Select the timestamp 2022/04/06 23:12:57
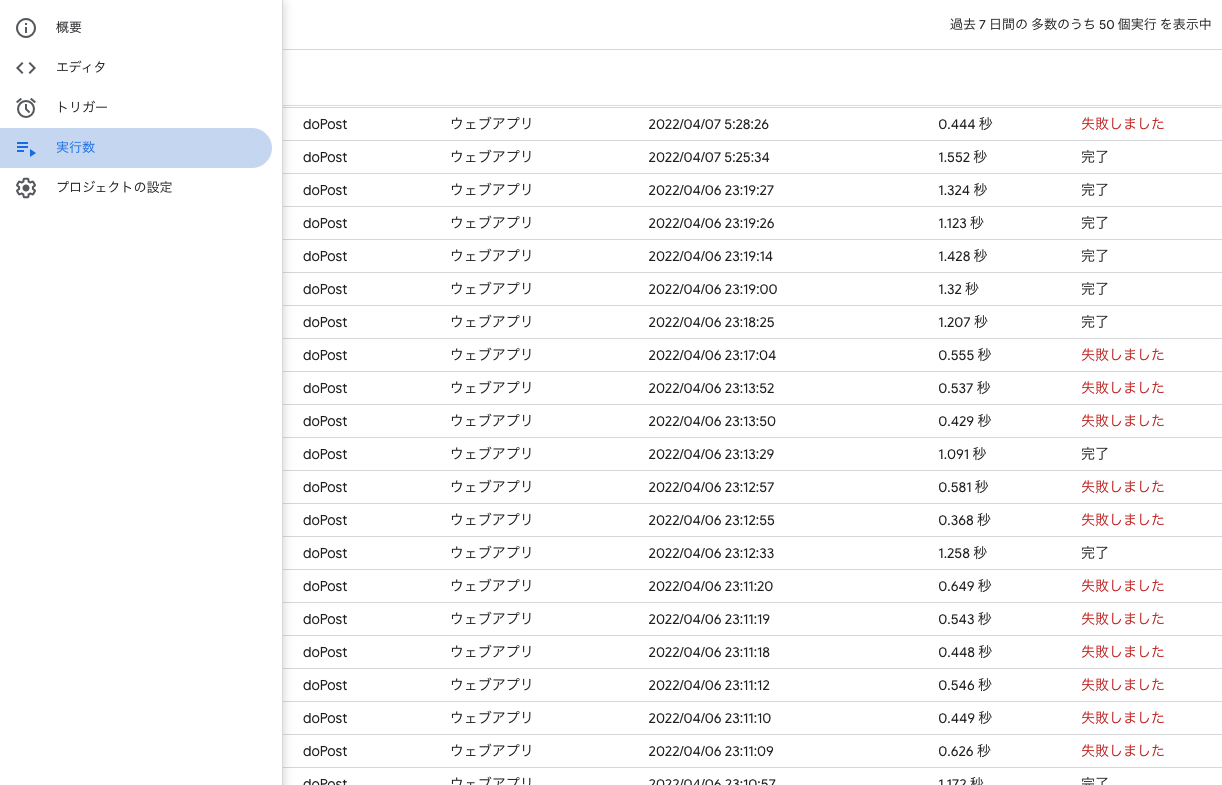This screenshot has width=1222, height=785. 711,487
